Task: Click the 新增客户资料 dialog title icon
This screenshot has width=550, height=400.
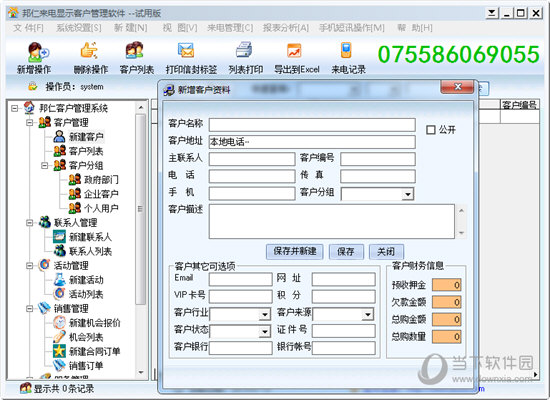Action: pyautogui.click(x=169, y=90)
